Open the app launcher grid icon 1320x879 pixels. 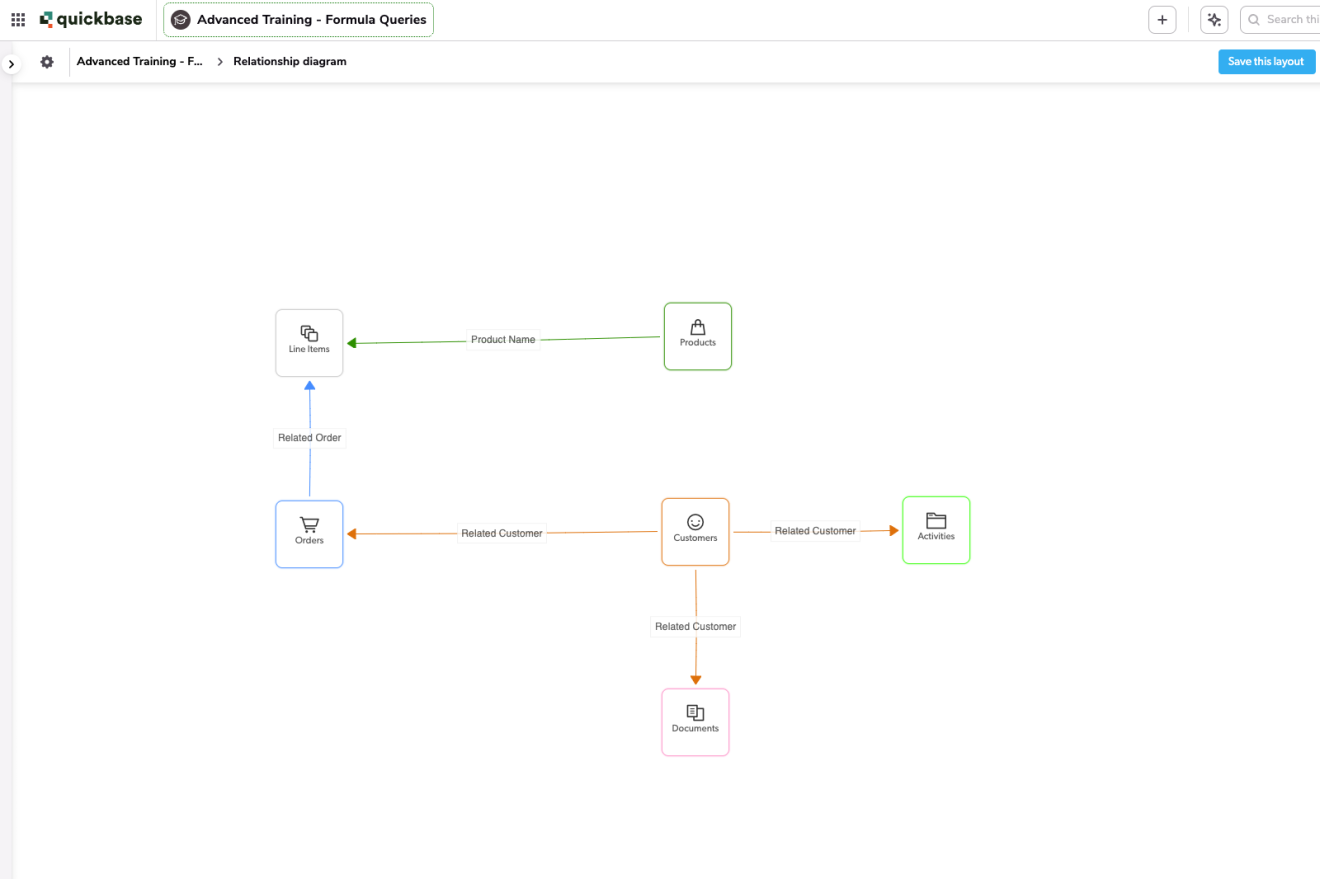click(x=18, y=19)
